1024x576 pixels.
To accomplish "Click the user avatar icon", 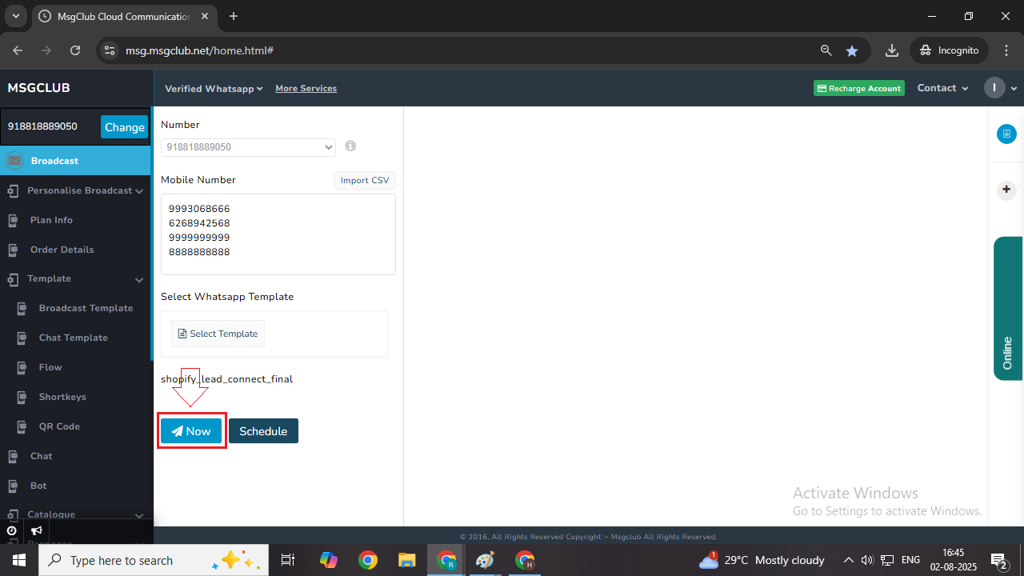I will pyautogui.click(x=994, y=88).
